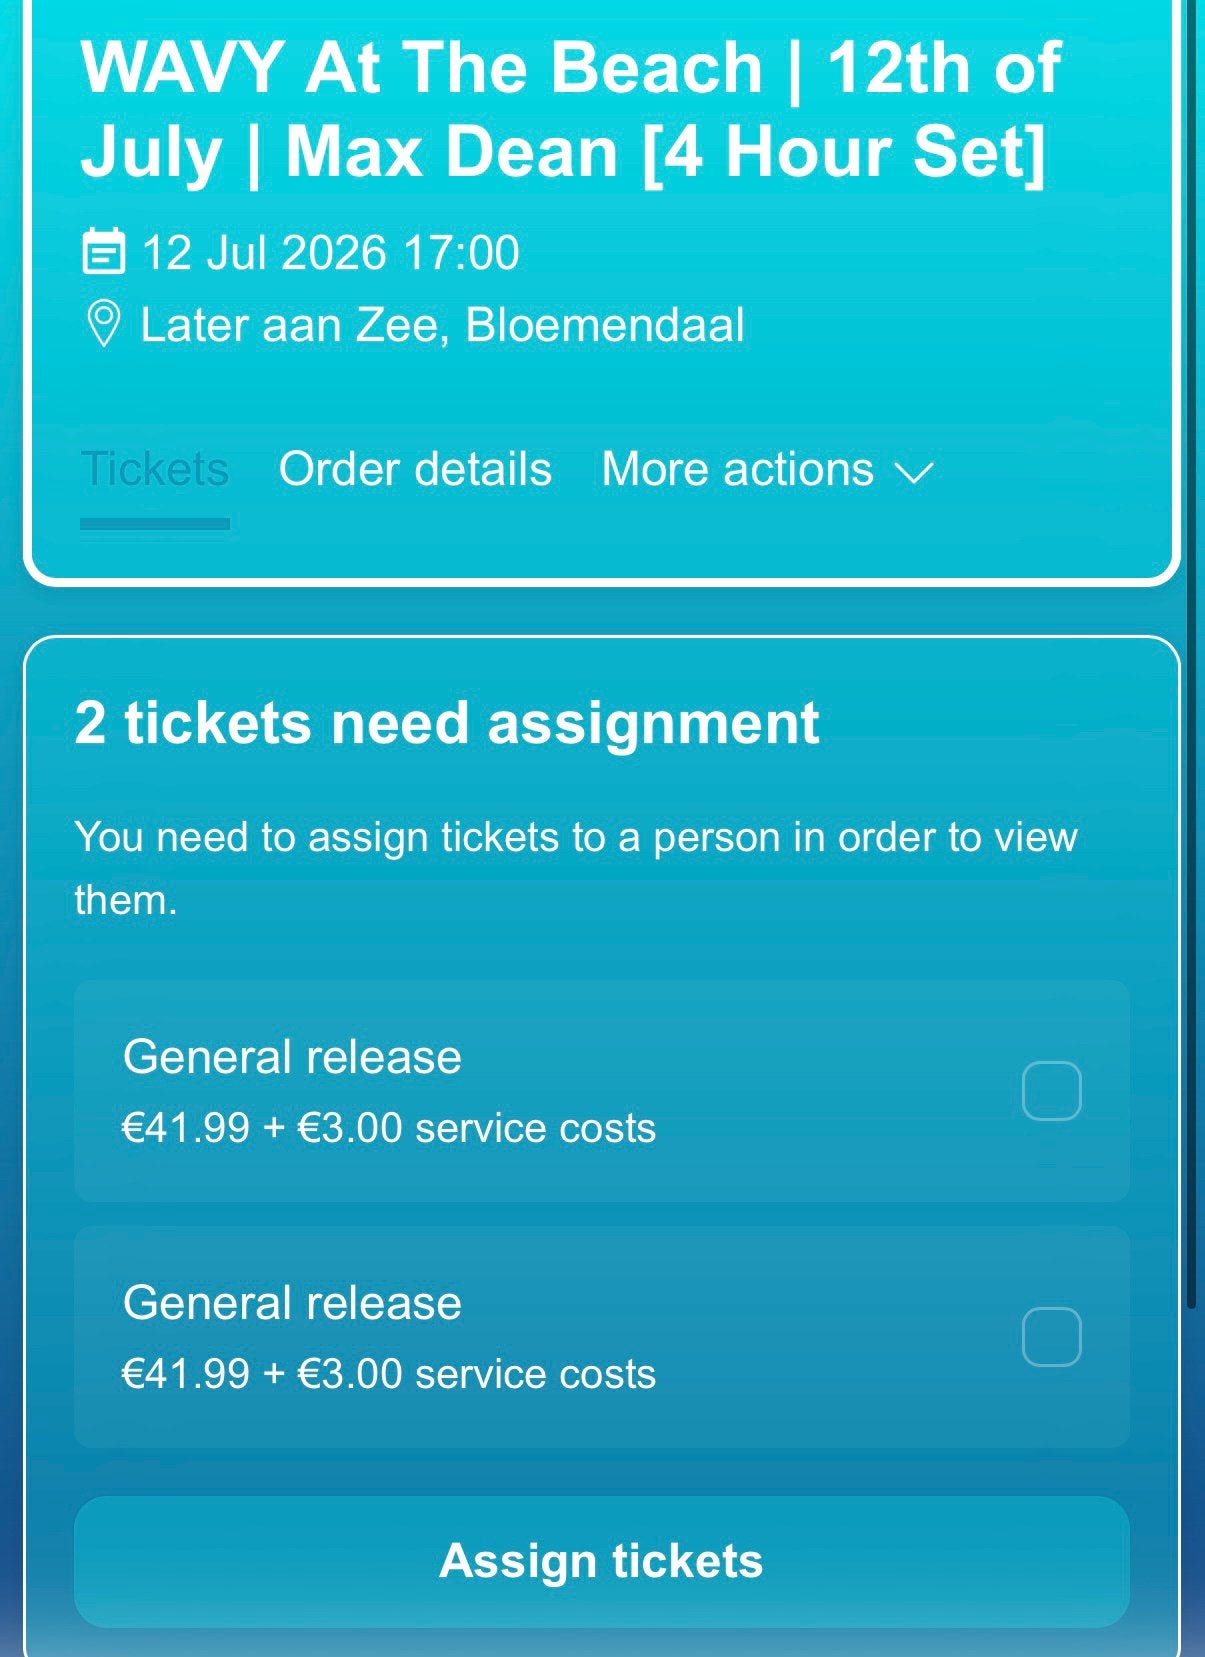The image size is (1205, 1657).
Task: Click the location pin icon
Action: click(103, 325)
